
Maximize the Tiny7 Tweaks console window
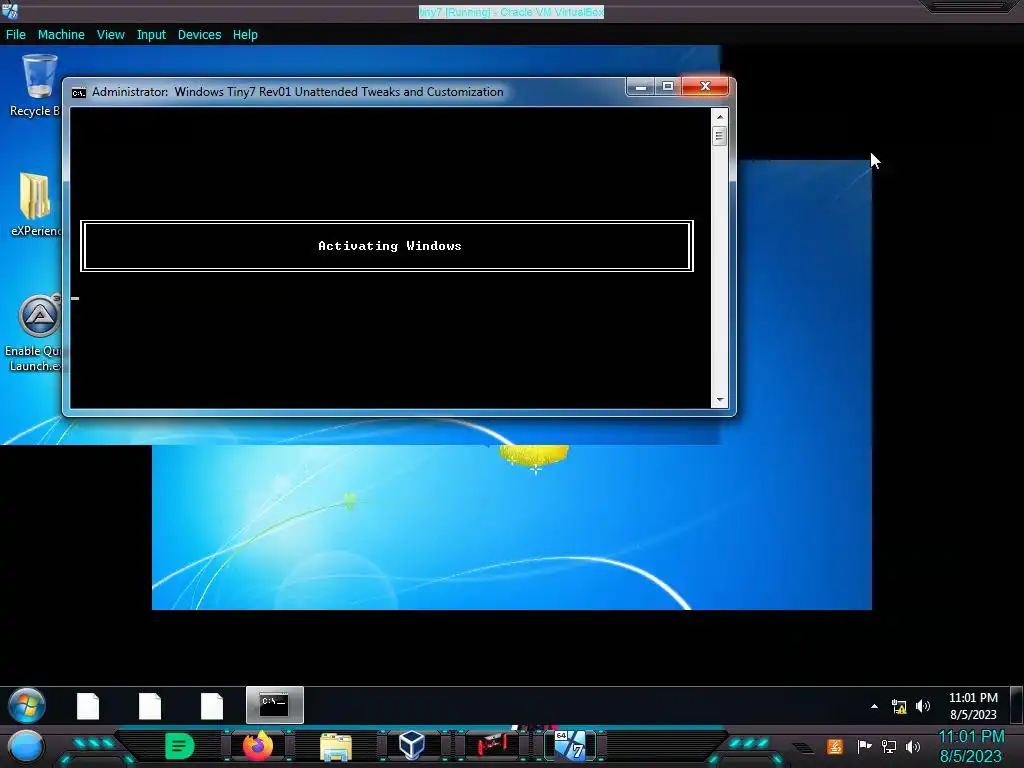pyautogui.click(x=667, y=86)
